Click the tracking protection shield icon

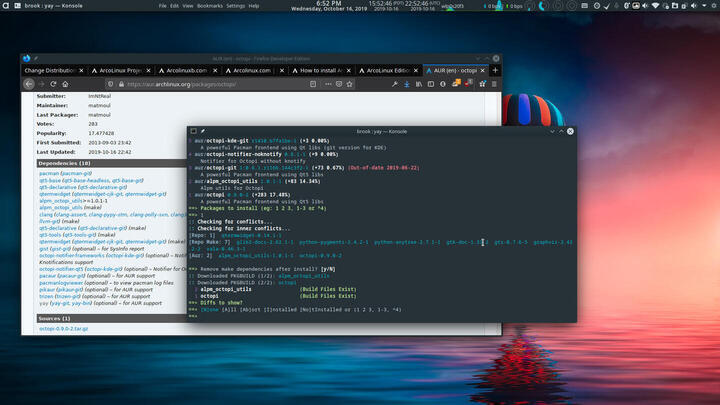pos(110,84)
